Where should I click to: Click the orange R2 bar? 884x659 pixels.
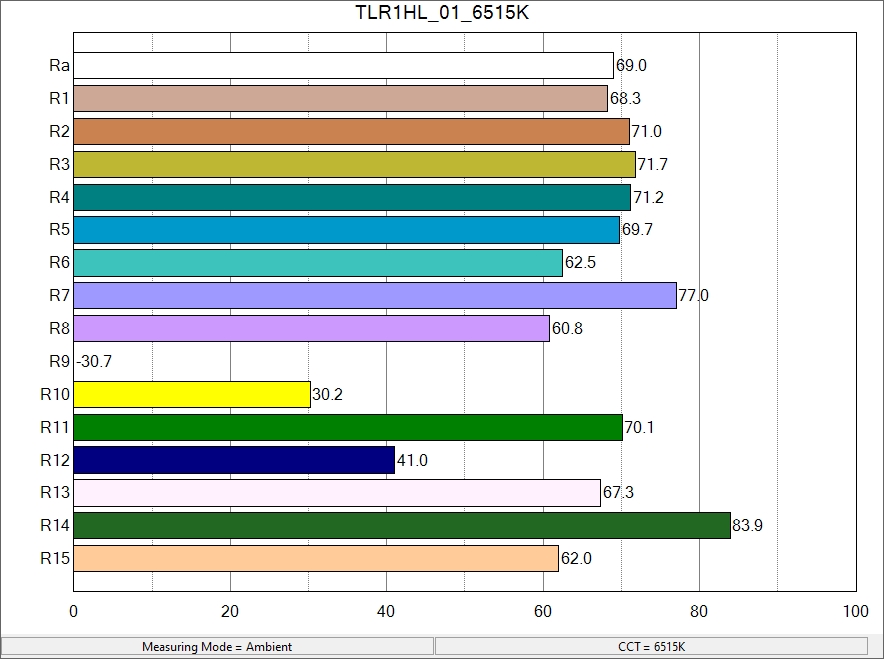click(x=351, y=132)
